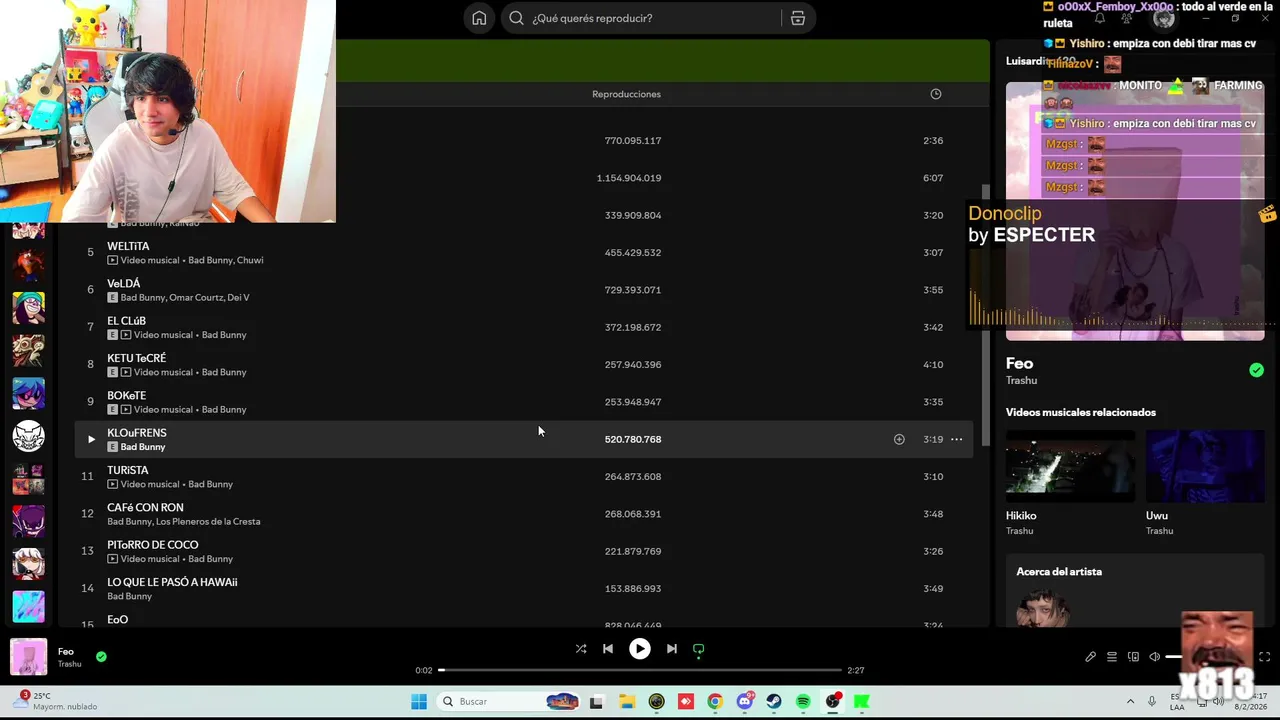Screen dimensions: 1280x720
Task: Open Connect to a device icon
Action: [1133, 657]
